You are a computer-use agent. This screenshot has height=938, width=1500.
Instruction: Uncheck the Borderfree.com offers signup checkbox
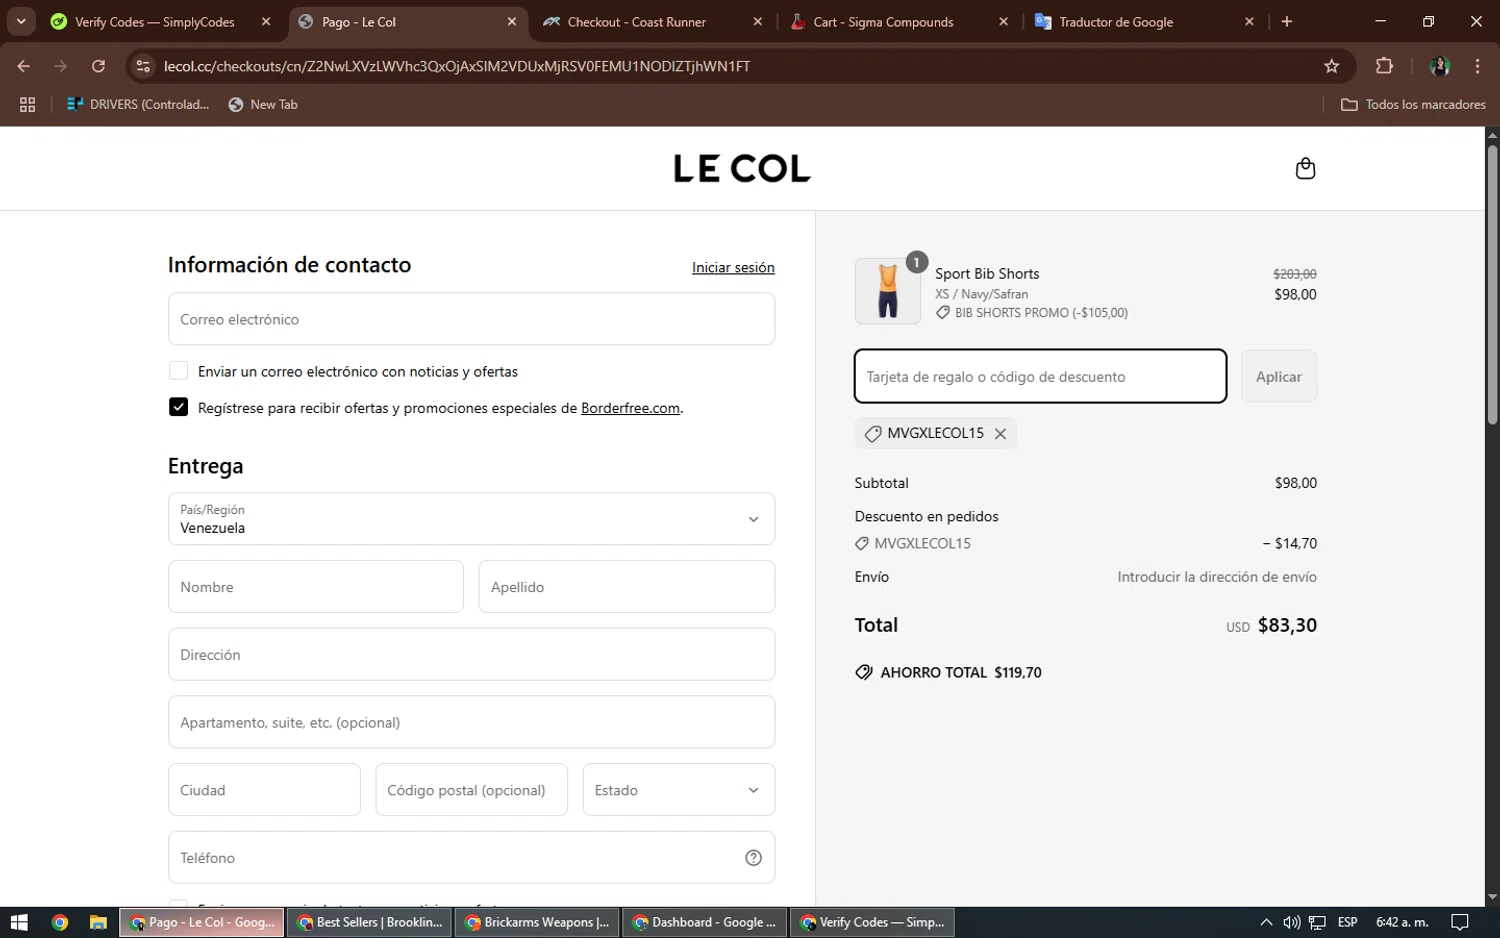pos(178,407)
